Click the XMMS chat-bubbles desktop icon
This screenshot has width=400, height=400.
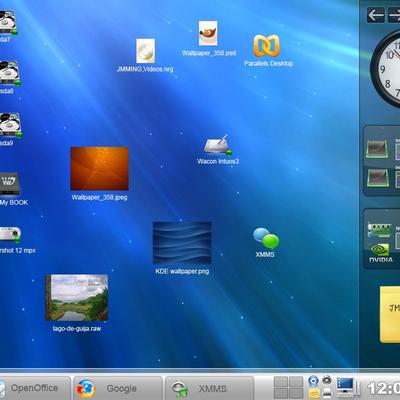[266, 239]
